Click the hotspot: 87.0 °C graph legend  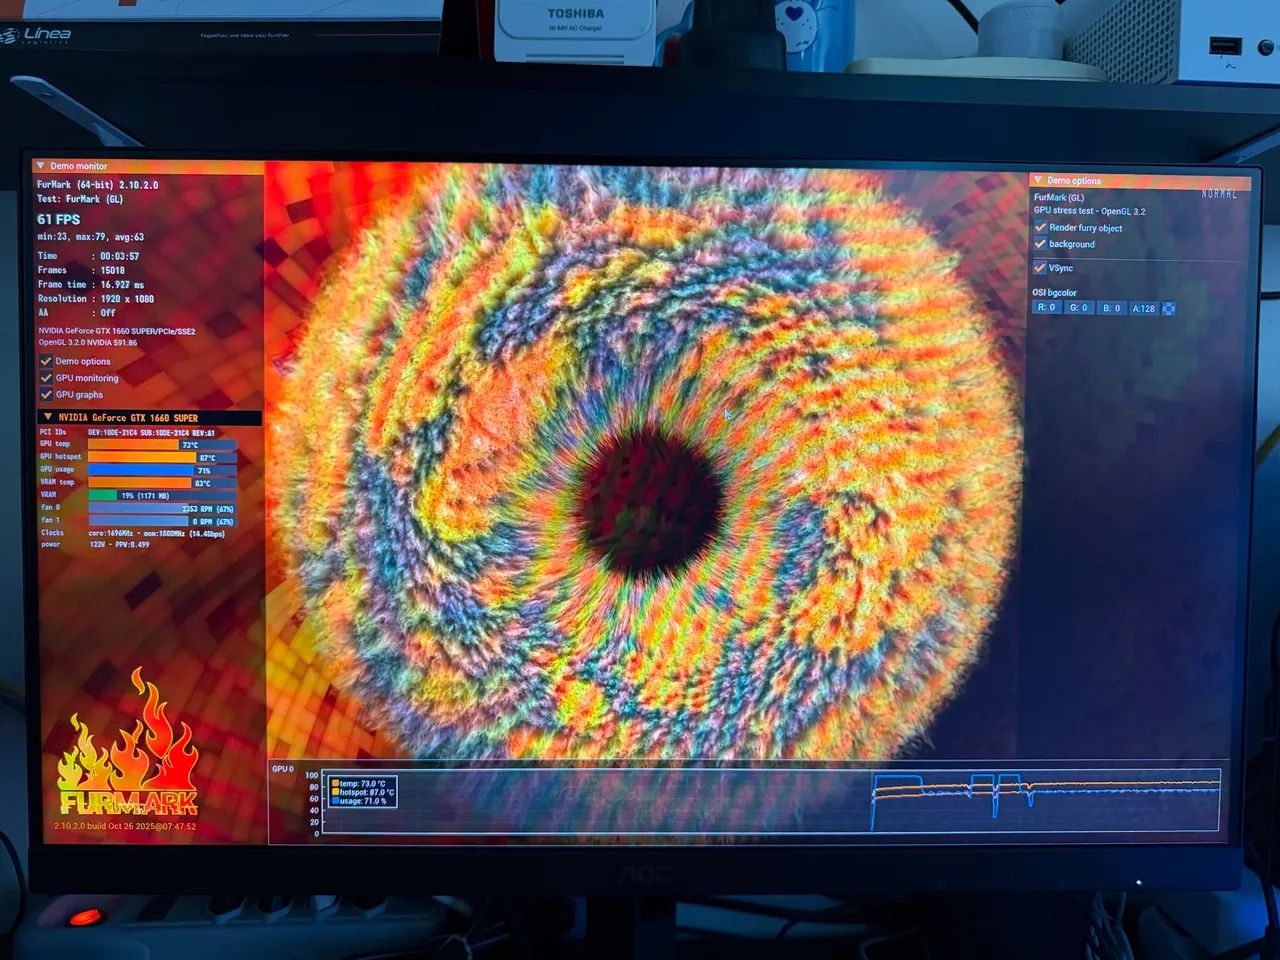(364, 793)
